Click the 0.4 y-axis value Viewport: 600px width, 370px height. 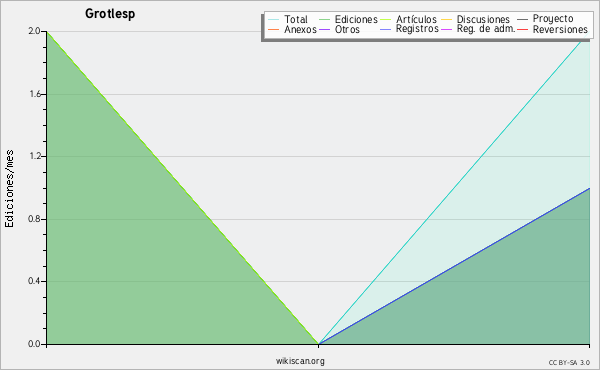tap(34, 281)
